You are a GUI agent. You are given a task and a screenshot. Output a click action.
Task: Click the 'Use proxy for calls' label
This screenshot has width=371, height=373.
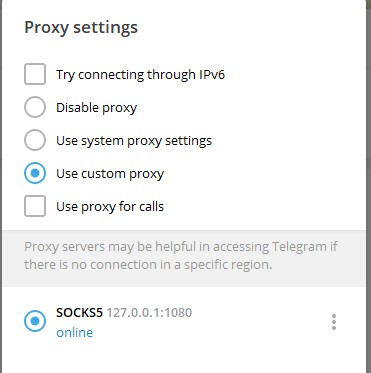click(x=110, y=207)
